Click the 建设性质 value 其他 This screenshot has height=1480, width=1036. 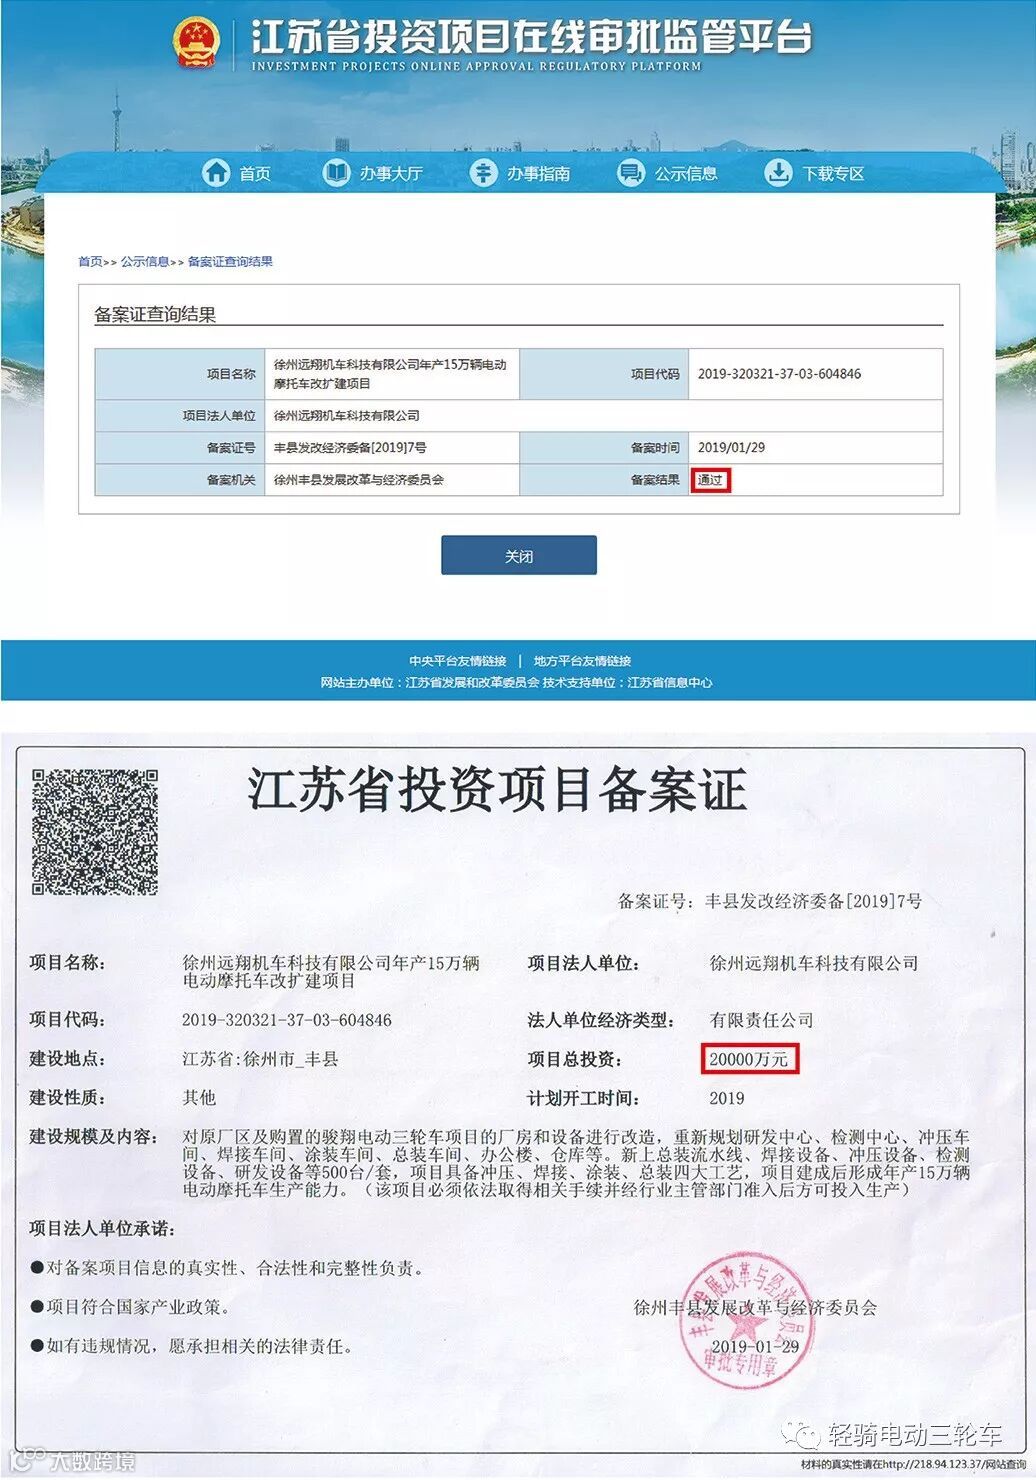pos(199,1098)
